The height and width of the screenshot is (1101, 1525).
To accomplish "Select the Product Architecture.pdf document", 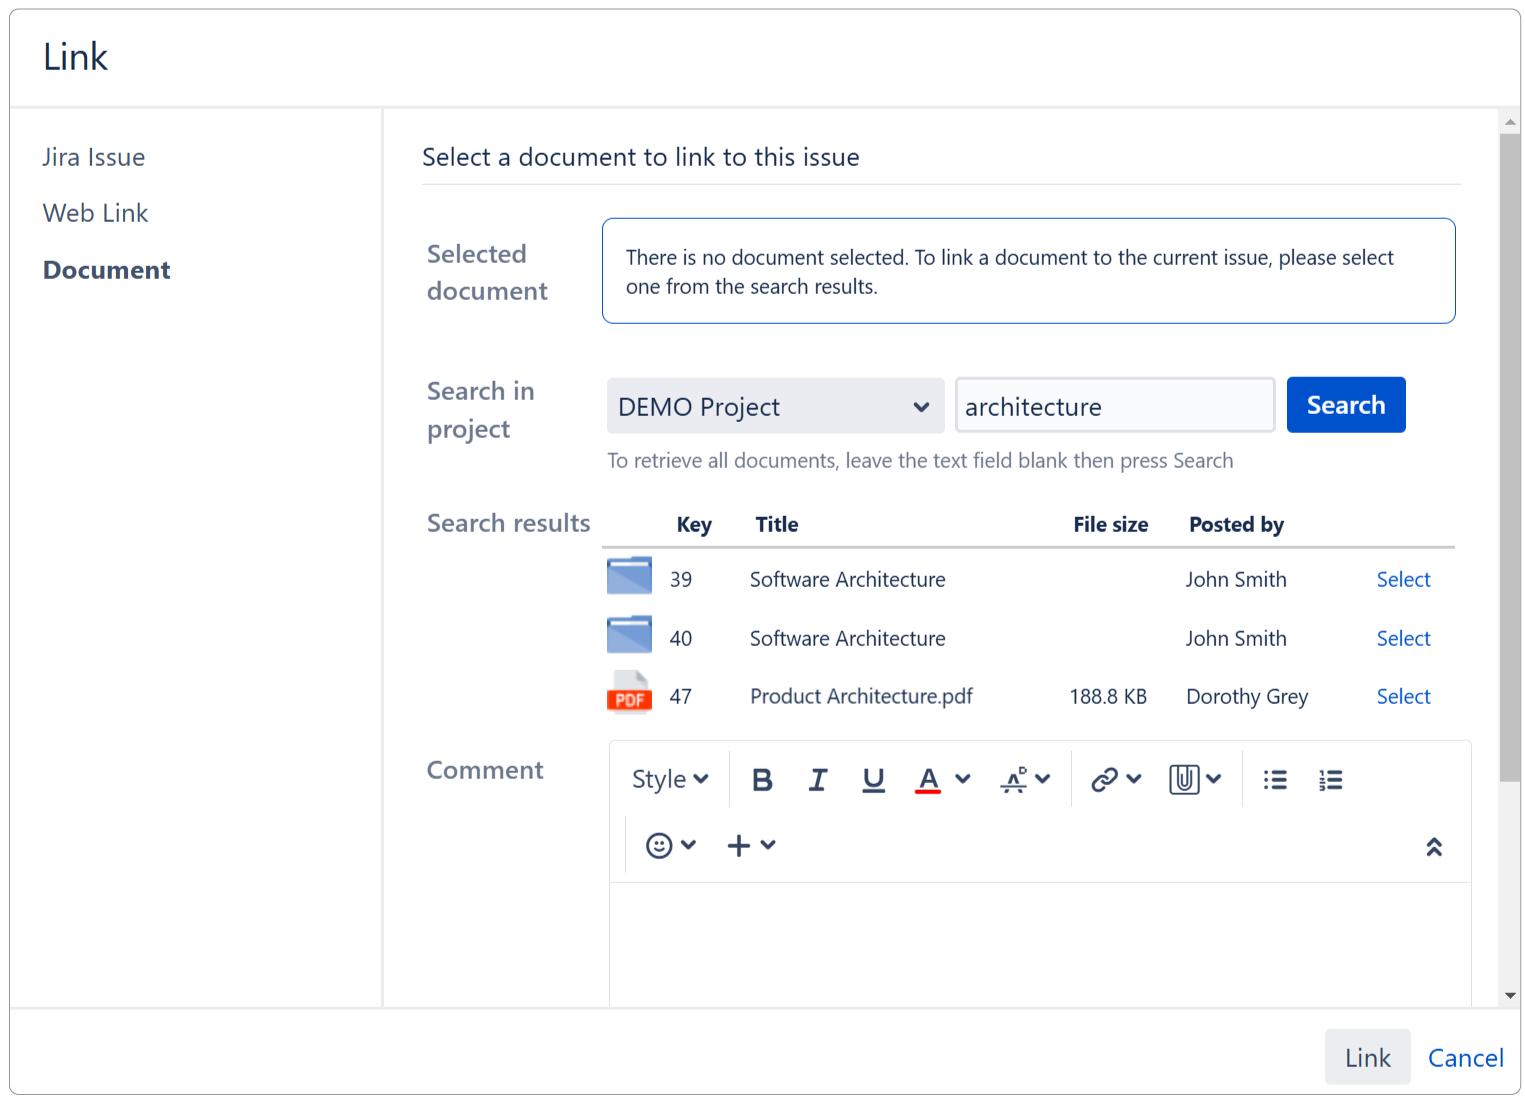I will click(1403, 697).
